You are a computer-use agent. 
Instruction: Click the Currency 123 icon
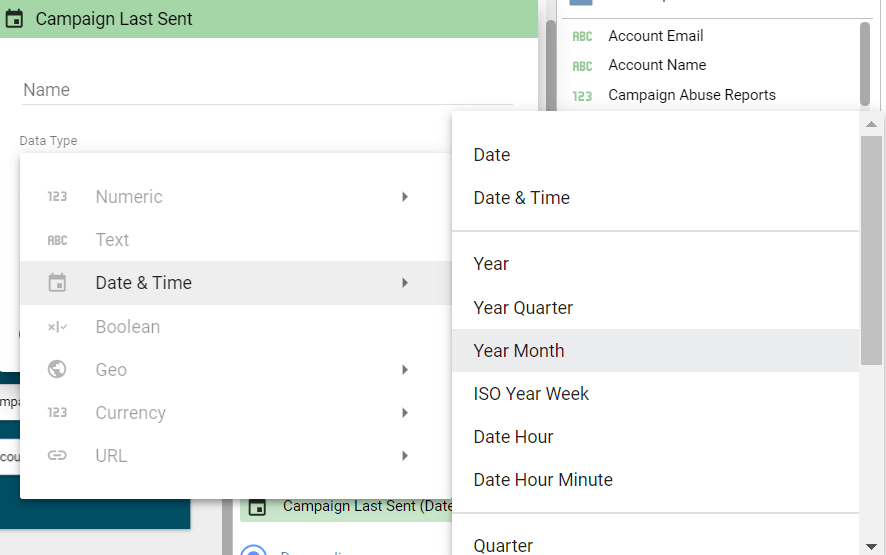pyautogui.click(x=58, y=413)
